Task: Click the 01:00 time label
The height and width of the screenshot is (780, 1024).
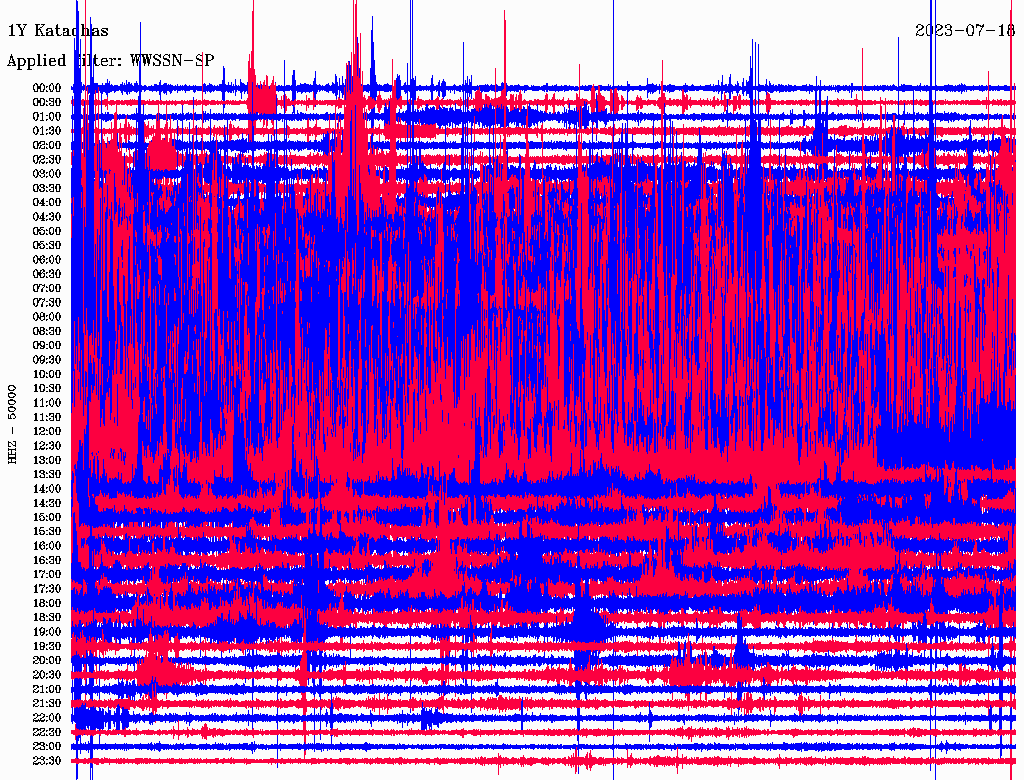Action: pyautogui.click(x=47, y=117)
